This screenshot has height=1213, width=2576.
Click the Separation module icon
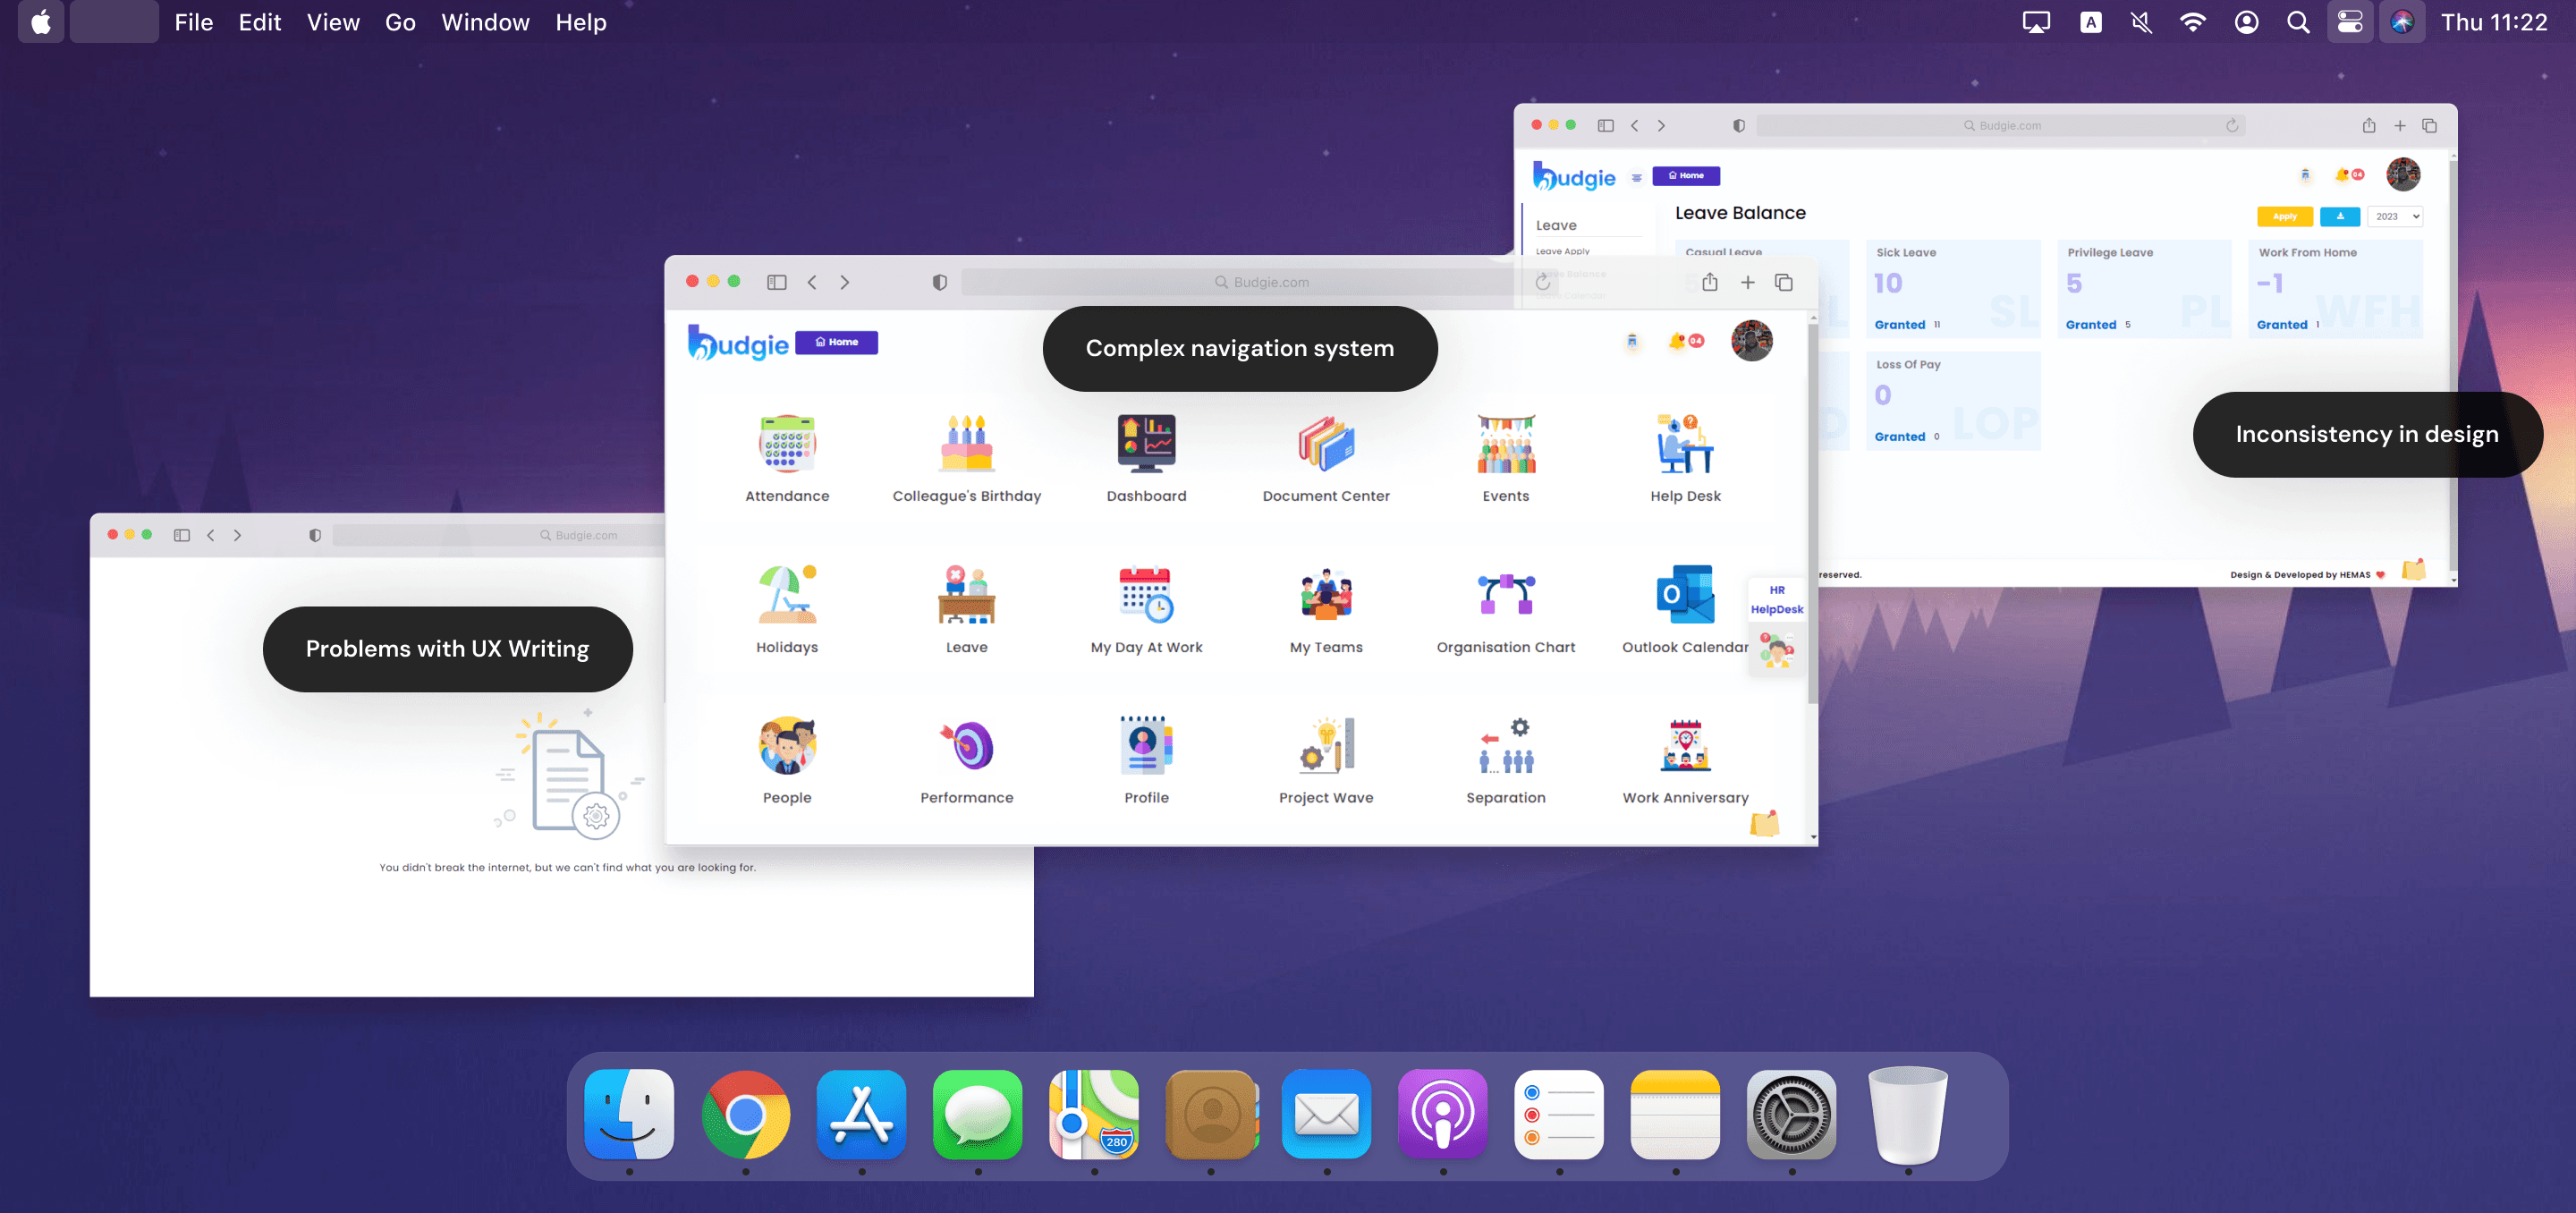[x=1505, y=745]
